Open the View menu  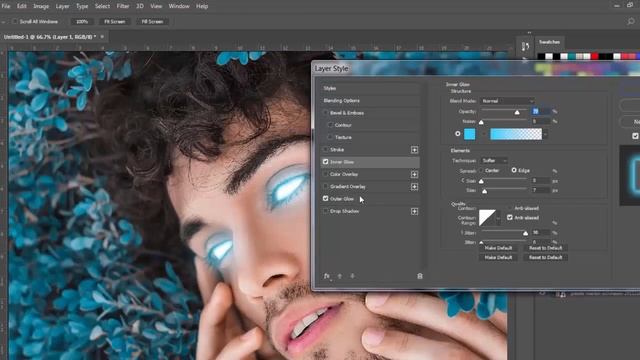pyautogui.click(x=156, y=6)
